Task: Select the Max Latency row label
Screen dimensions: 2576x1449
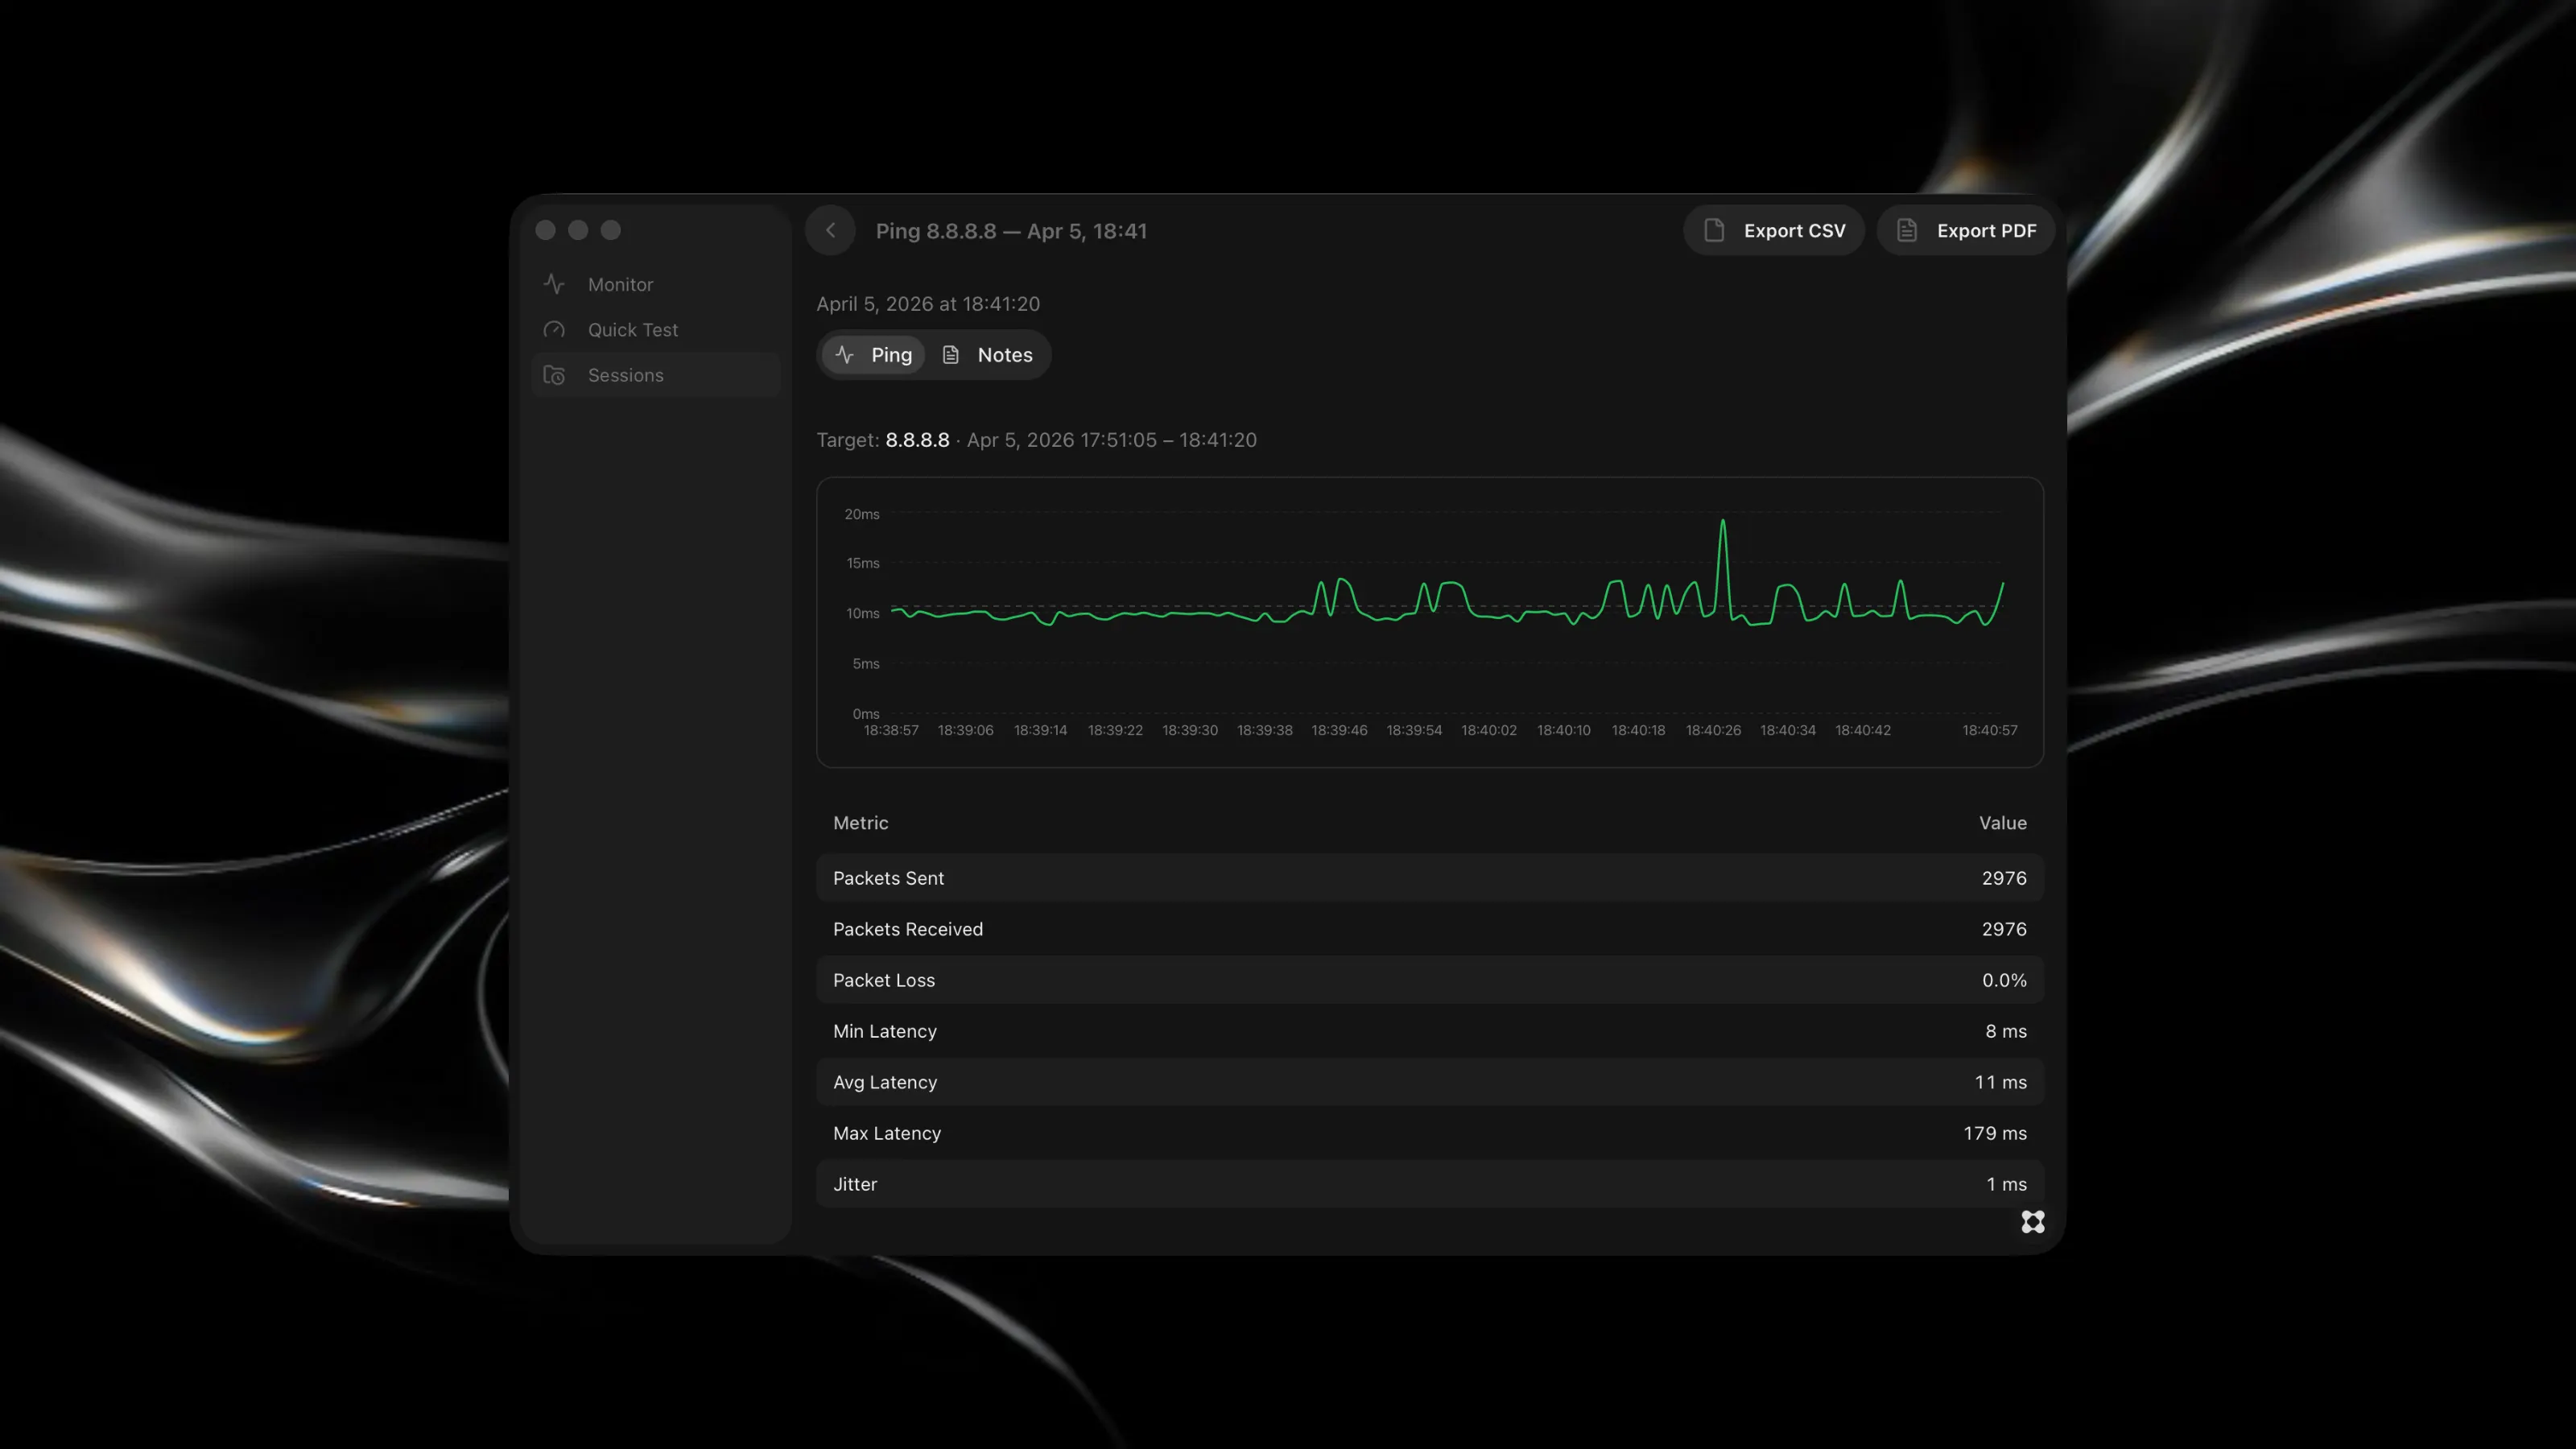Action: [x=887, y=1133]
